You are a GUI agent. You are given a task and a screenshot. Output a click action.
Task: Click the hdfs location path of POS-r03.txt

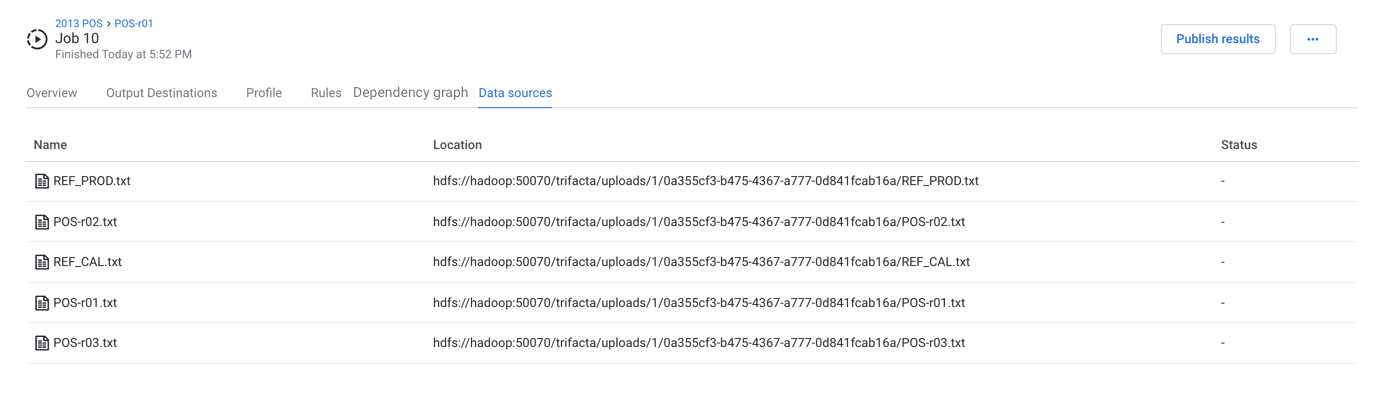[699, 343]
